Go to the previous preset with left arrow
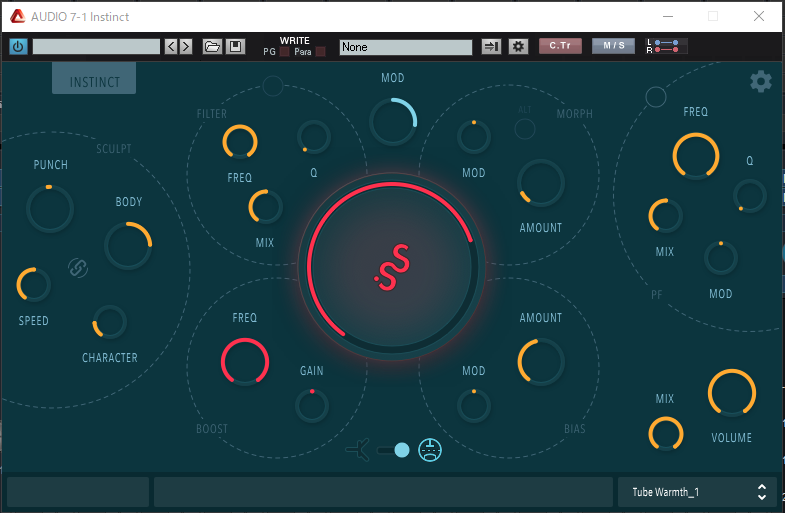The height and width of the screenshot is (513, 785). point(171,47)
